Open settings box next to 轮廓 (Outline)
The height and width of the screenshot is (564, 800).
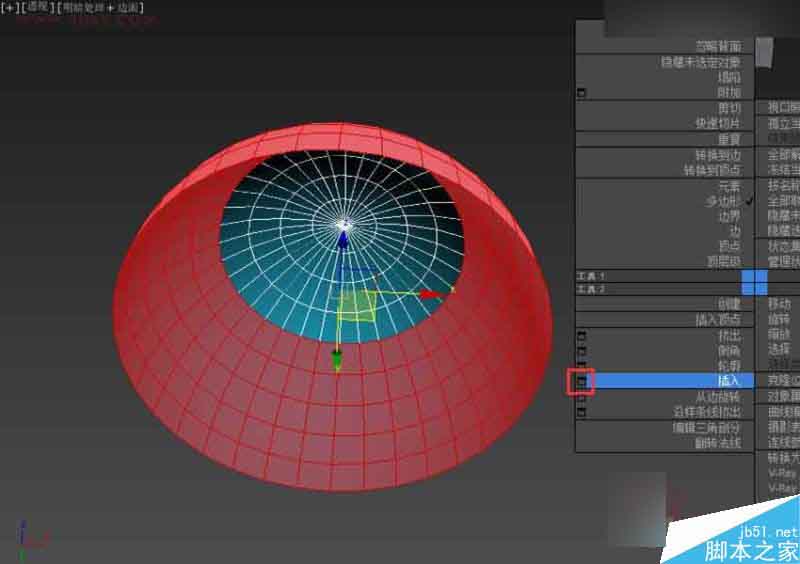[581, 364]
